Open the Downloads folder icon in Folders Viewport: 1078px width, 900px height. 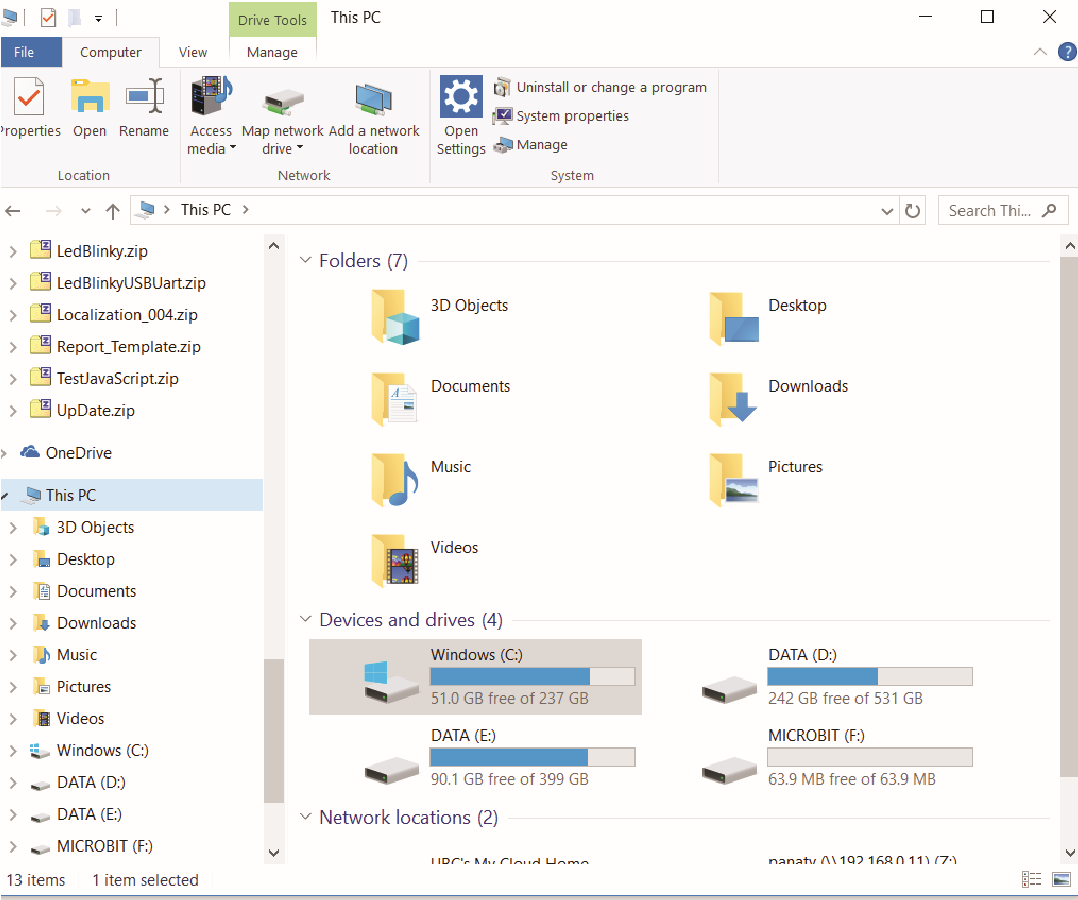[x=734, y=399]
